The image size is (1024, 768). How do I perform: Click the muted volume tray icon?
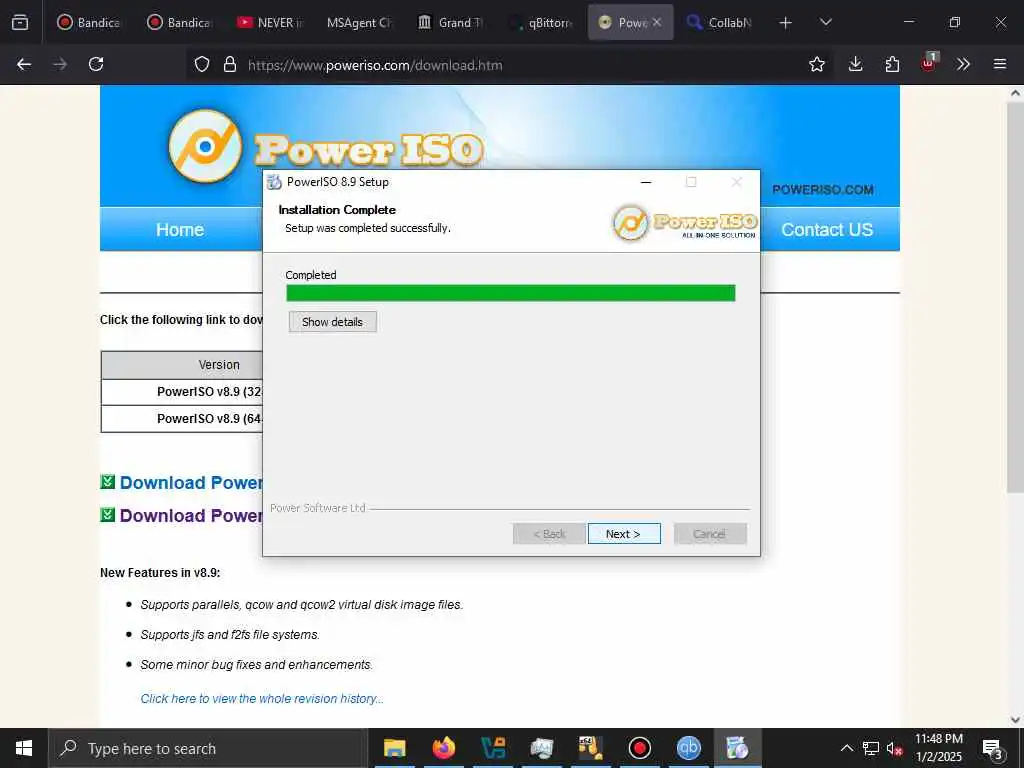(x=894, y=748)
